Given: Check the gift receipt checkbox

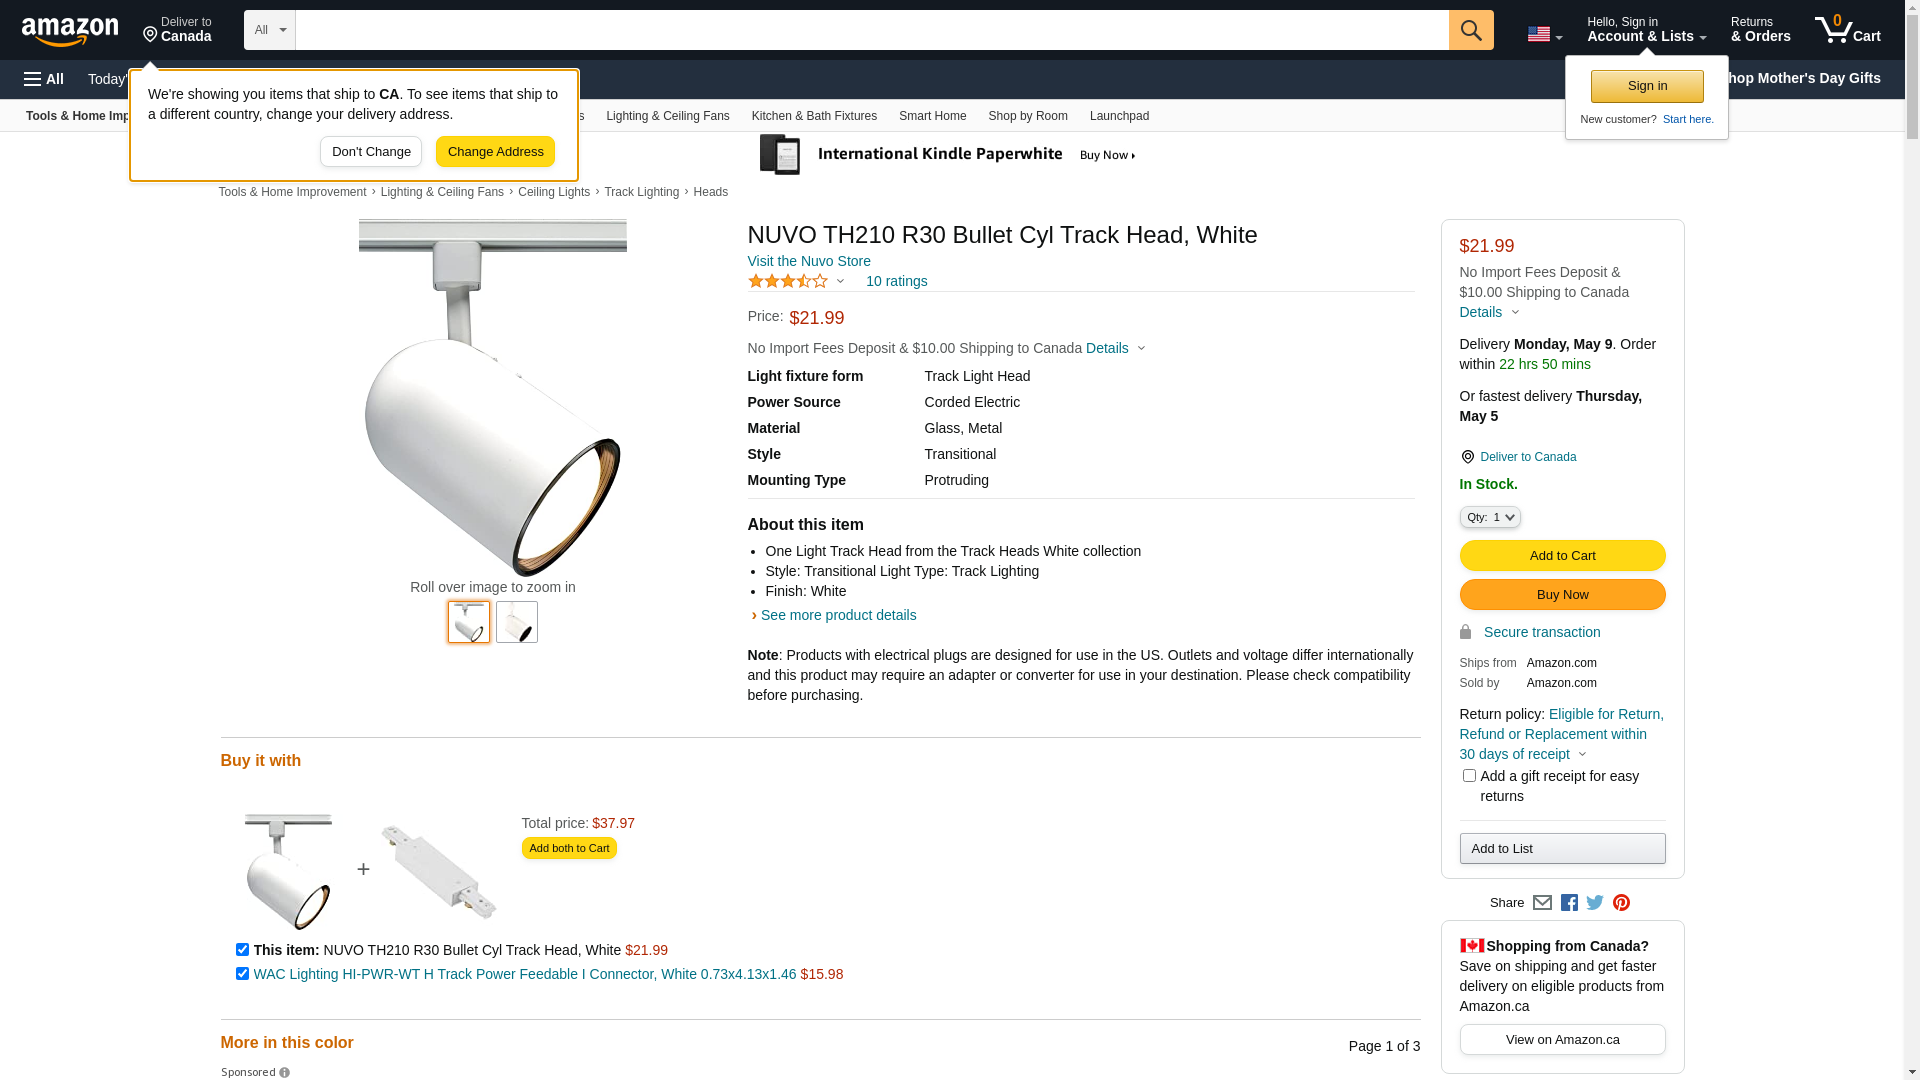Looking at the screenshot, I should (1469, 776).
